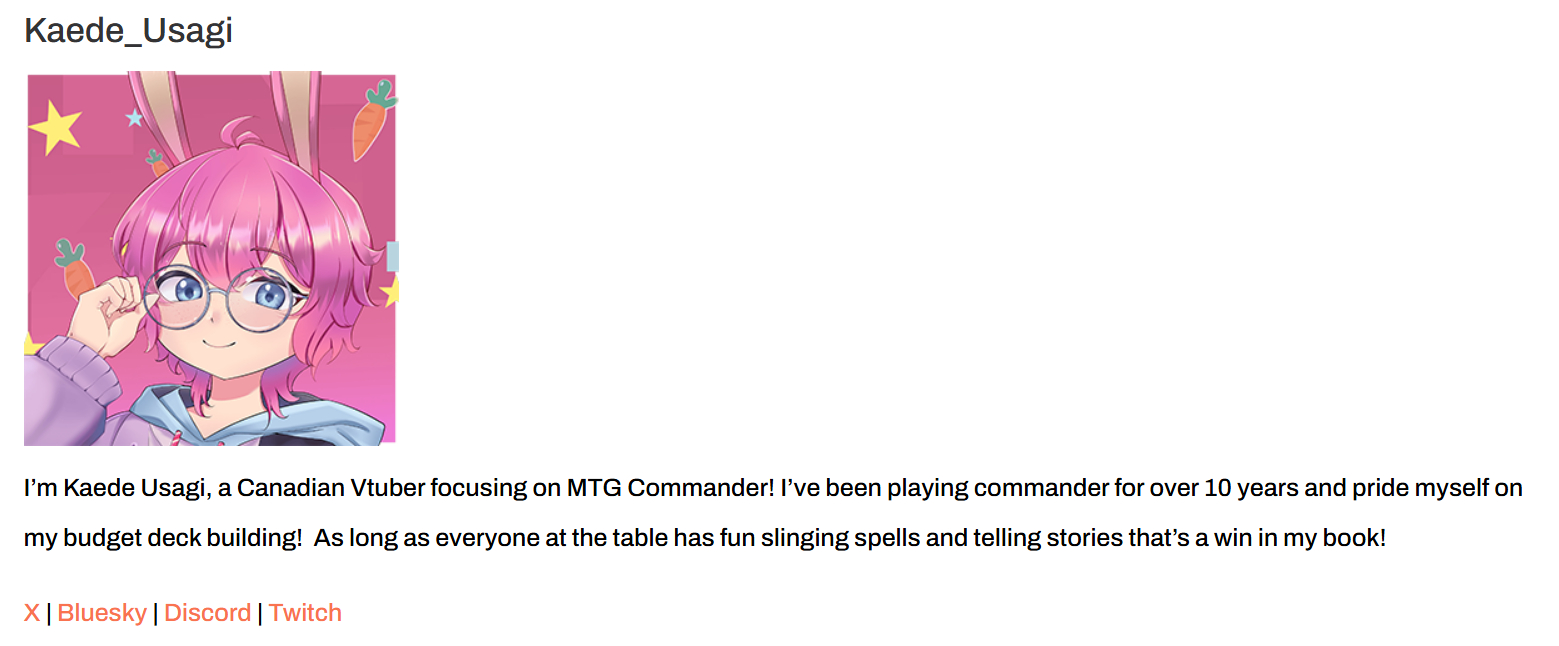Click the Kaede_Usagi heading
Screen dimensions: 1559x646
[128, 31]
